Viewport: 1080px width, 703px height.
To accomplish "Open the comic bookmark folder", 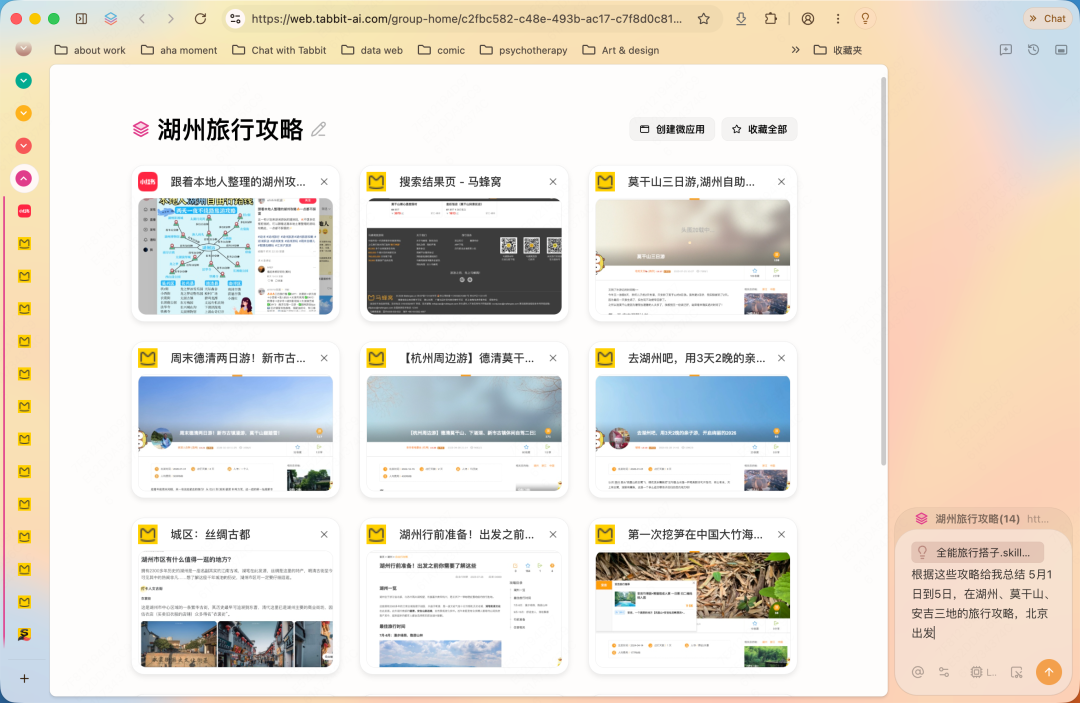I will [442, 50].
